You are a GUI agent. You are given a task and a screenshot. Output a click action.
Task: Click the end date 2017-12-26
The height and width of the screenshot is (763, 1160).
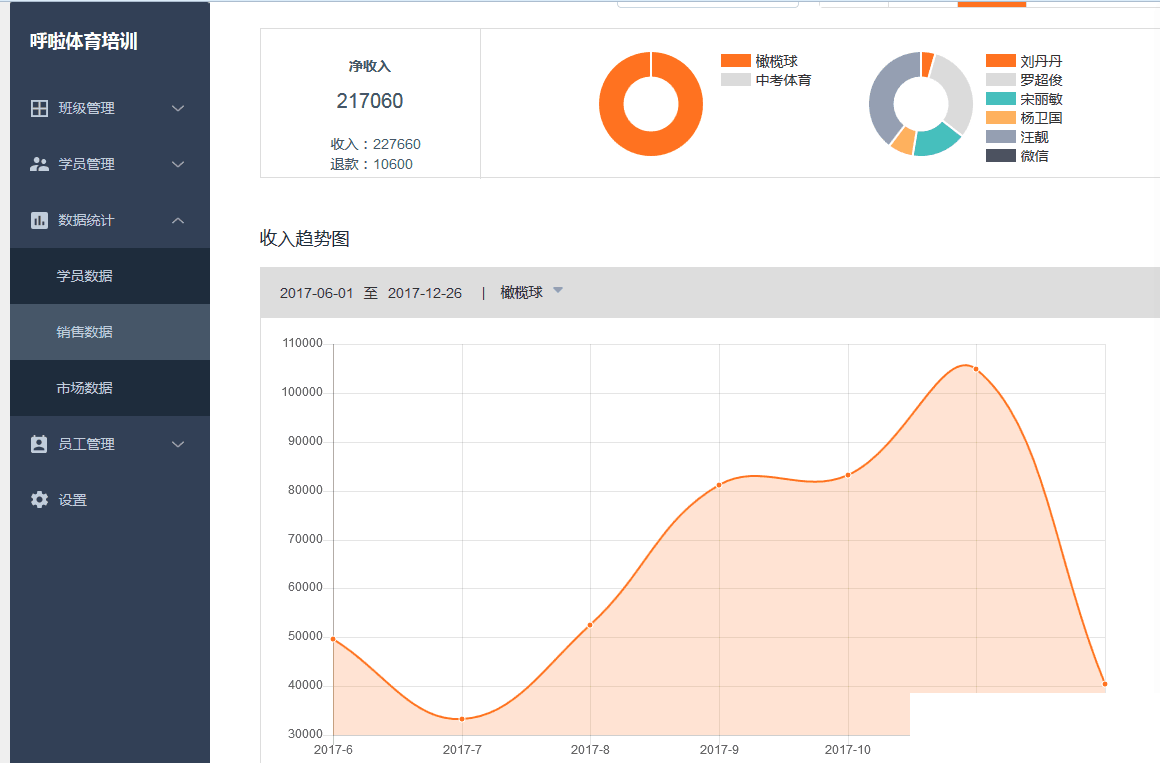424,293
